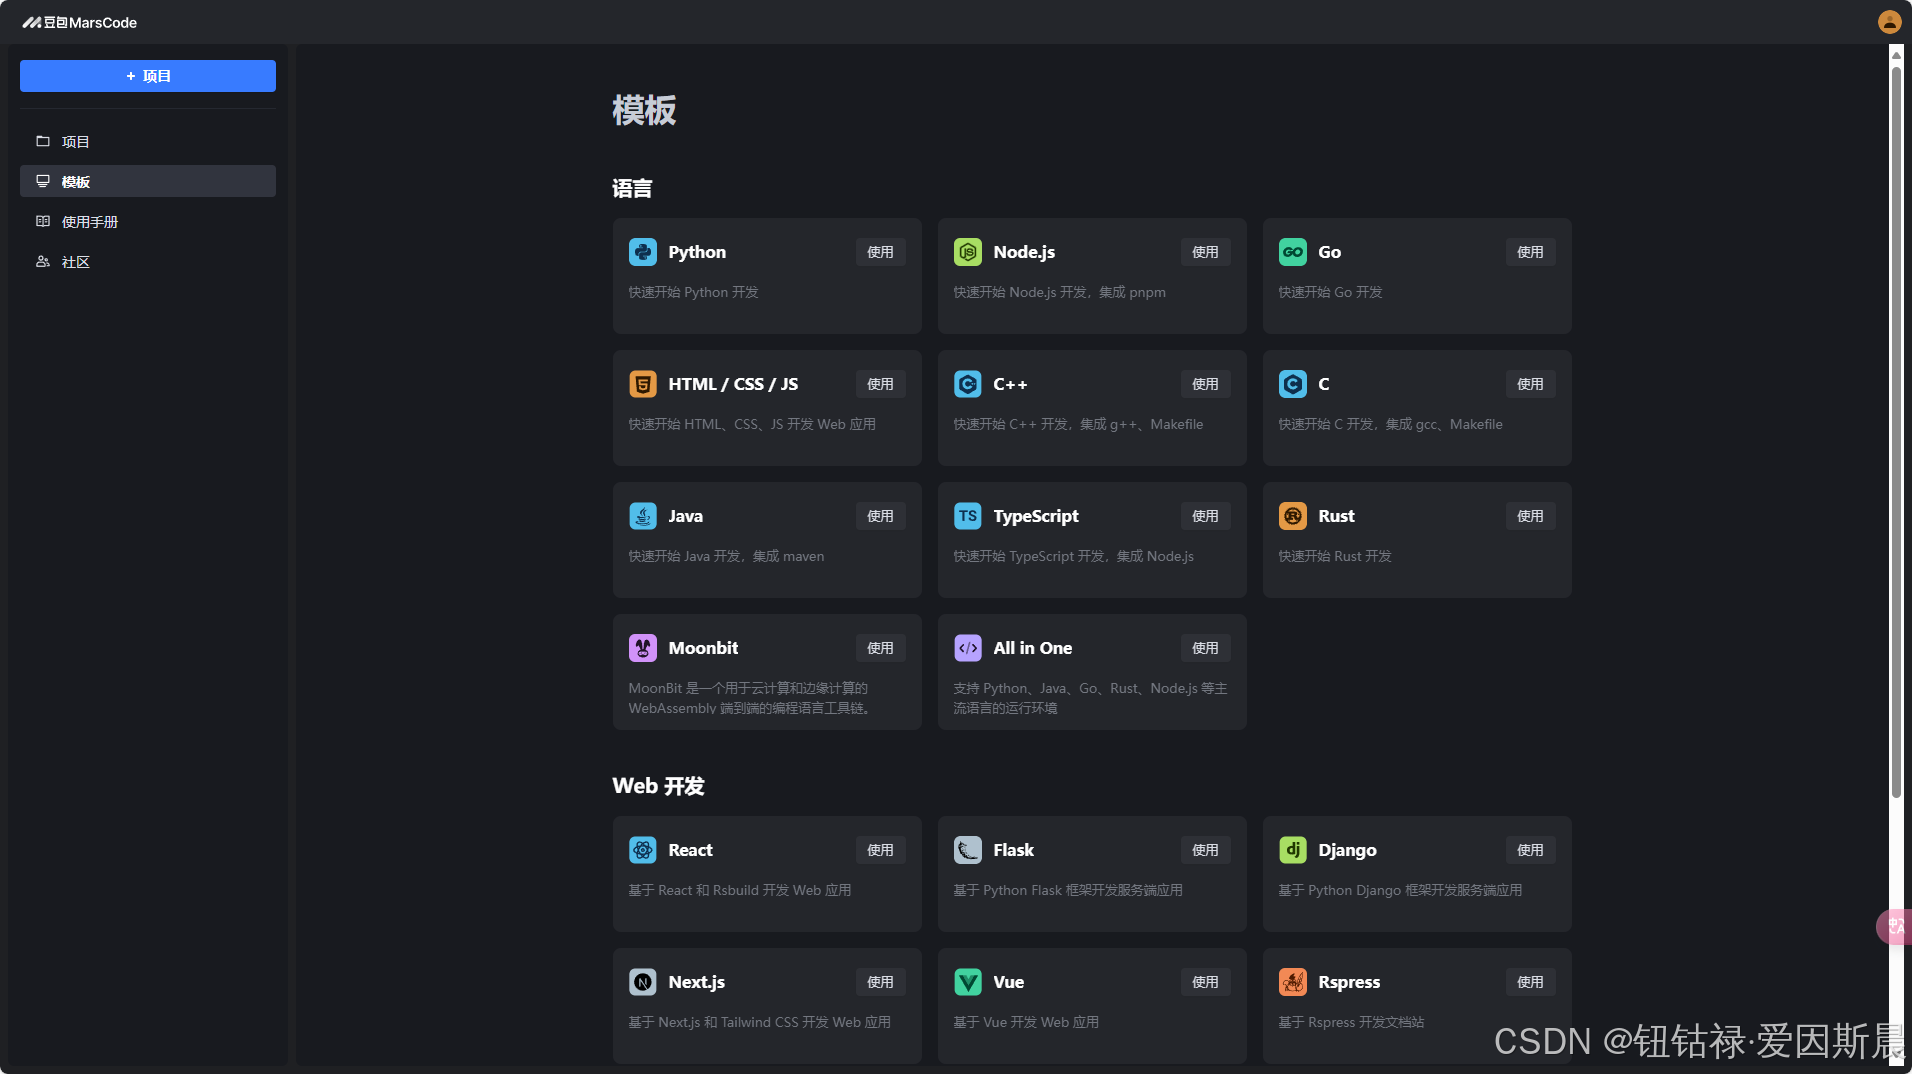The height and width of the screenshot is (1074, 1912).
Task: Click the Go template icon
Action: 1293,252
